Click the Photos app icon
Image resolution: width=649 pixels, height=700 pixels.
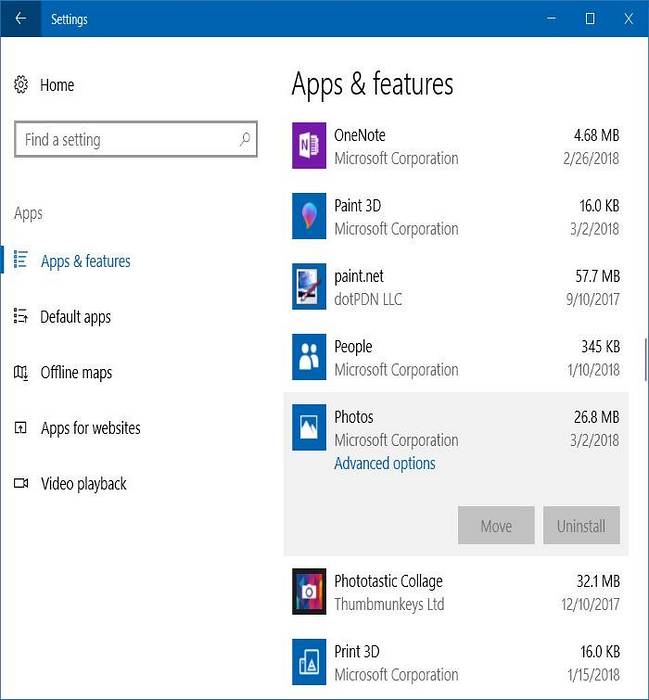pos(309,428)
